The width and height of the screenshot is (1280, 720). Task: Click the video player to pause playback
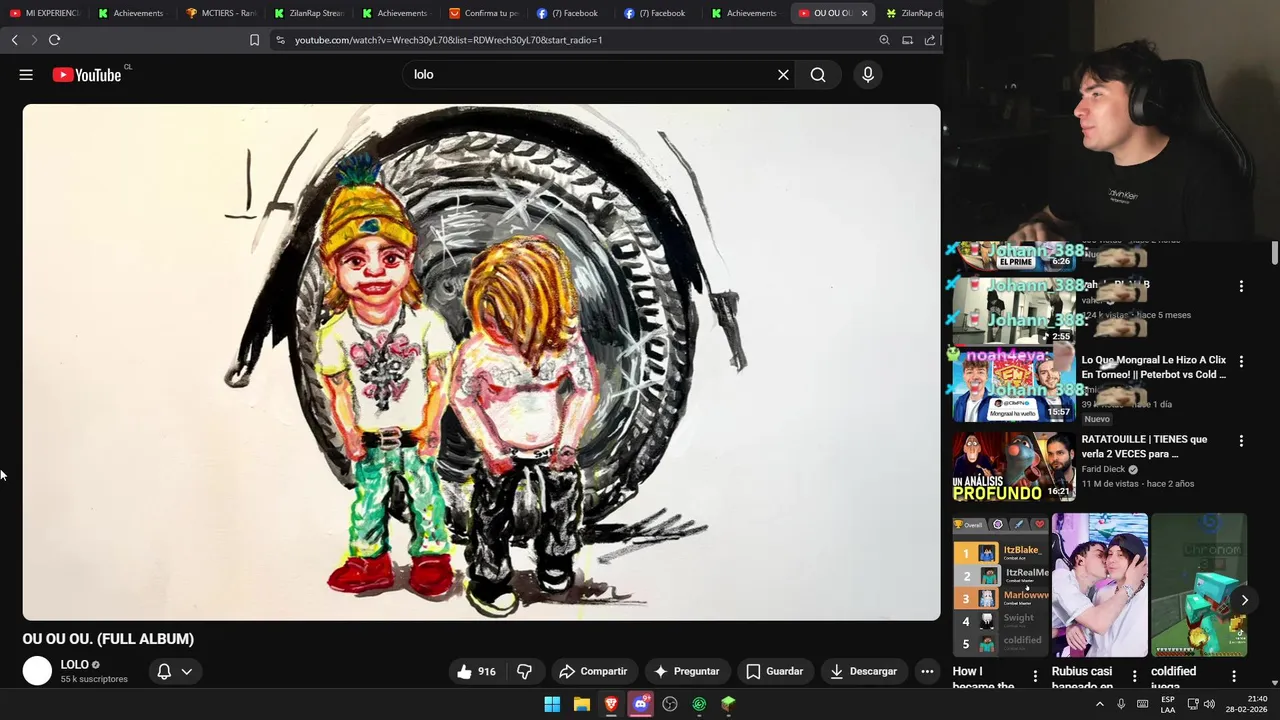(x=481, y=362)
